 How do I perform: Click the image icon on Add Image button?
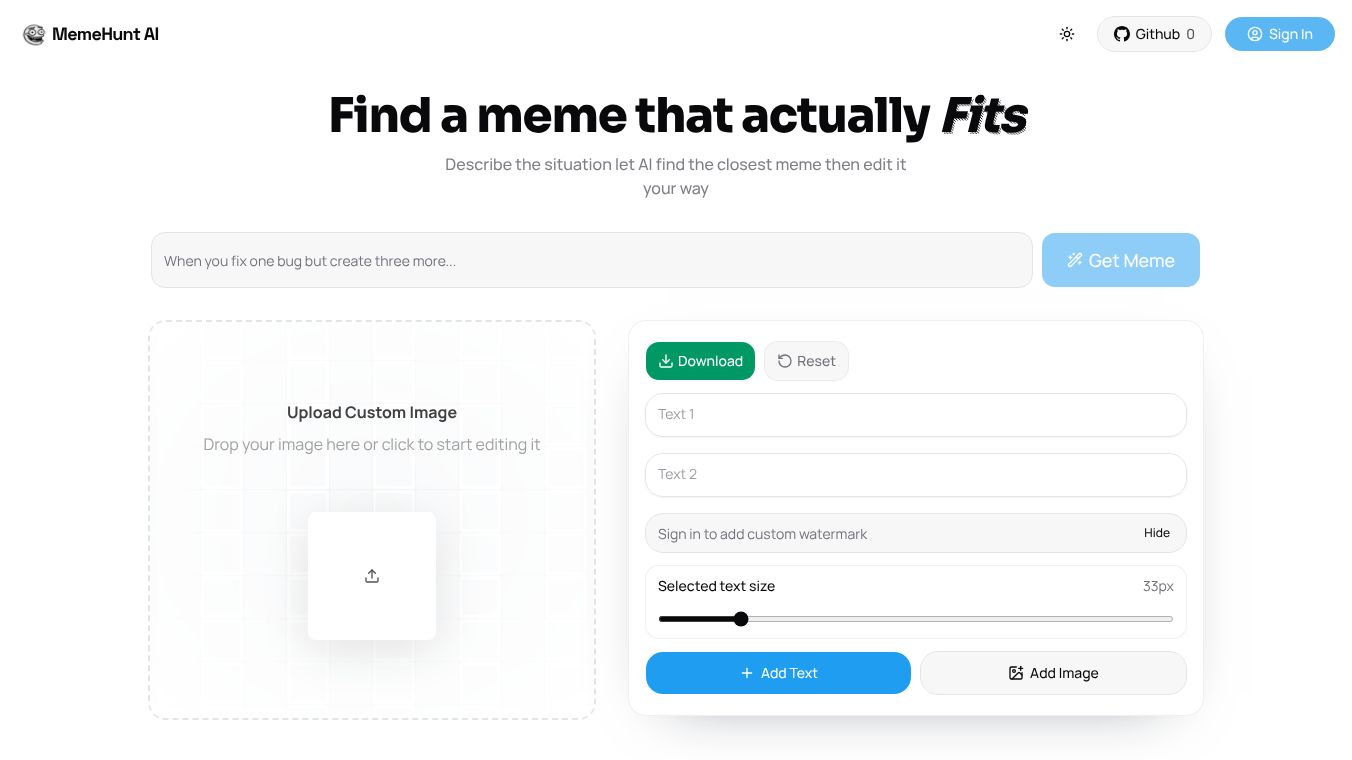[x=1017, y=673]
